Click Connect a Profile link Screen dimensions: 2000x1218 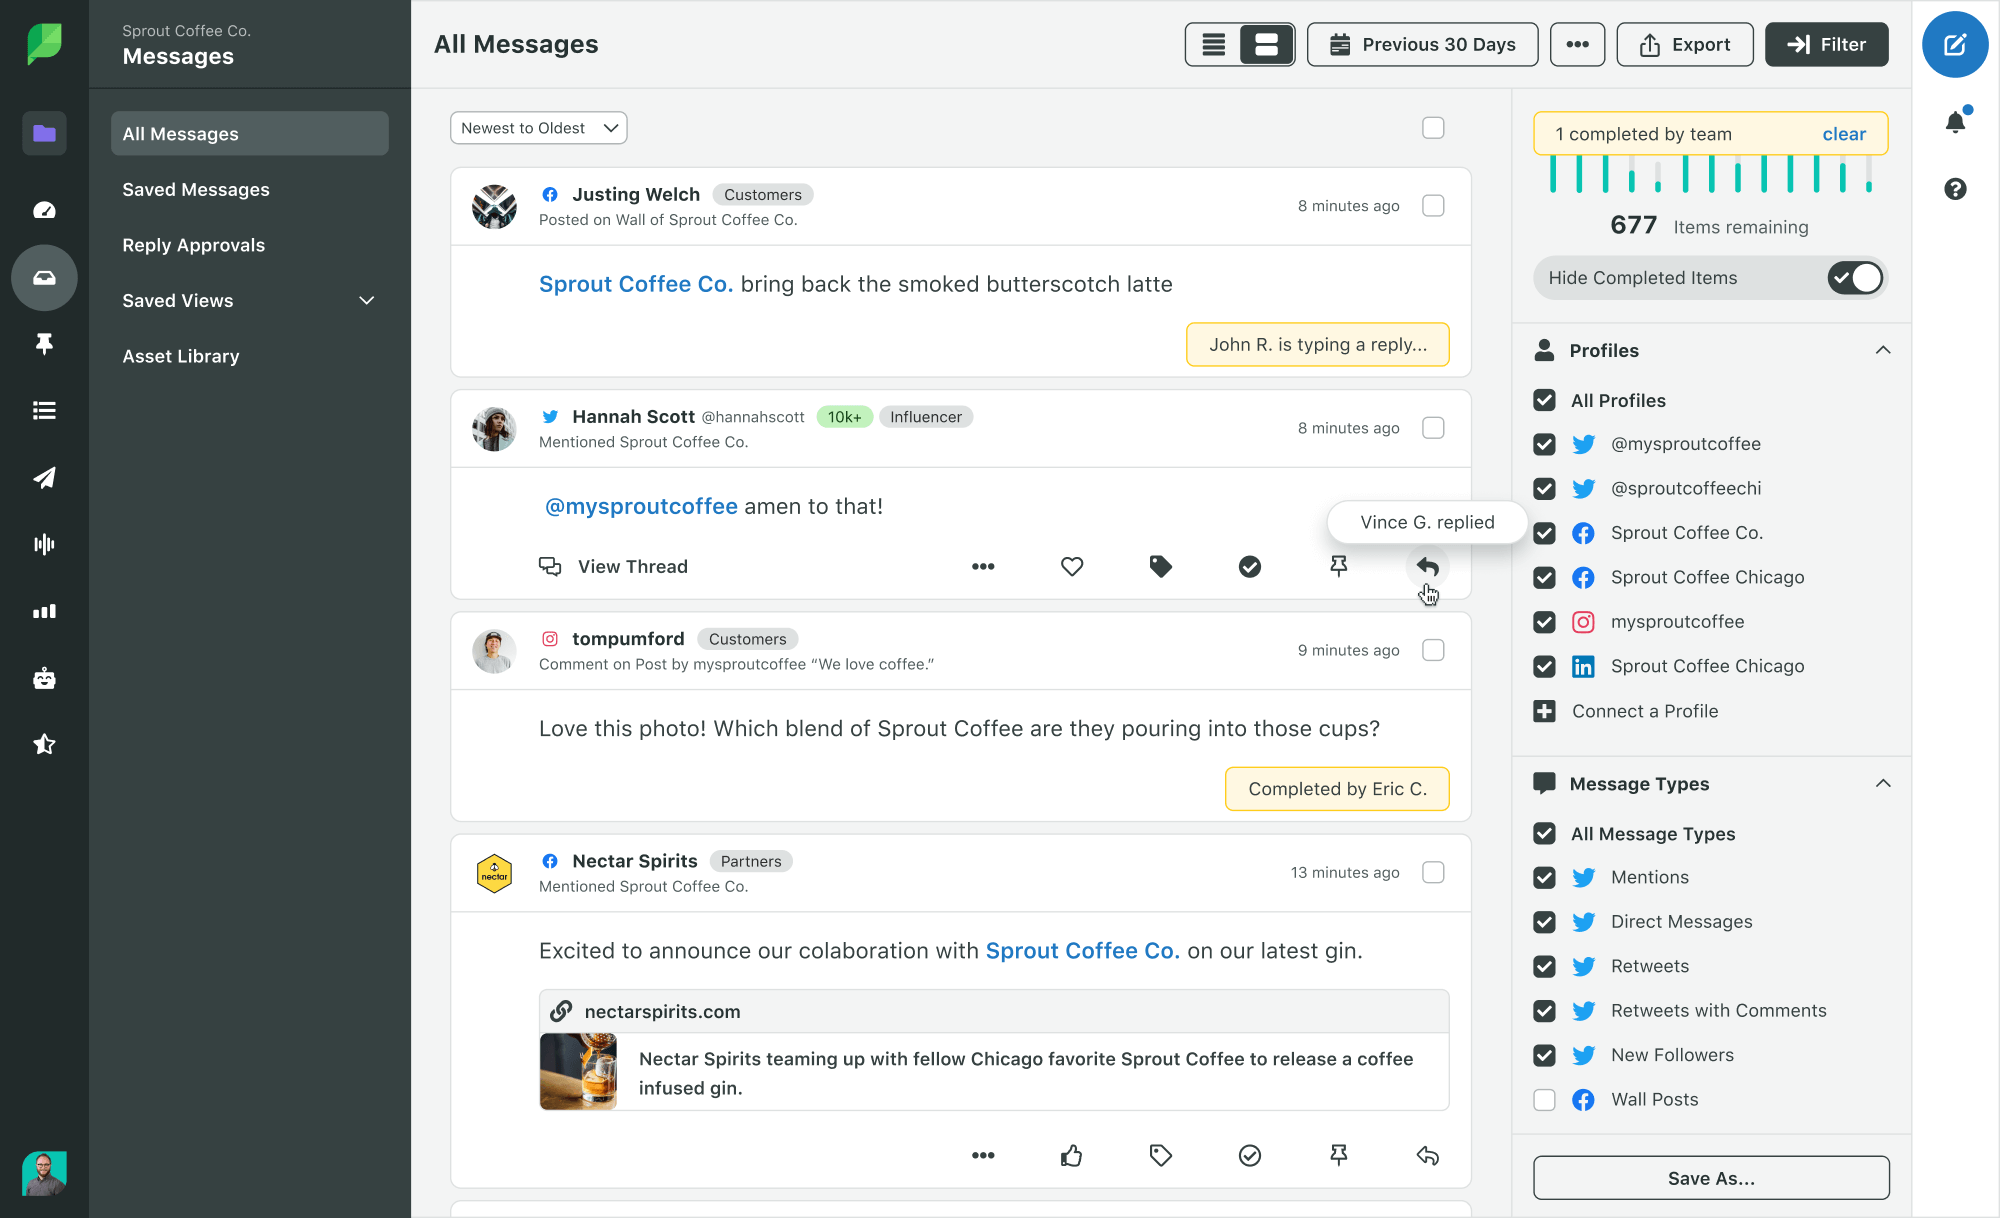[1644, 711]
